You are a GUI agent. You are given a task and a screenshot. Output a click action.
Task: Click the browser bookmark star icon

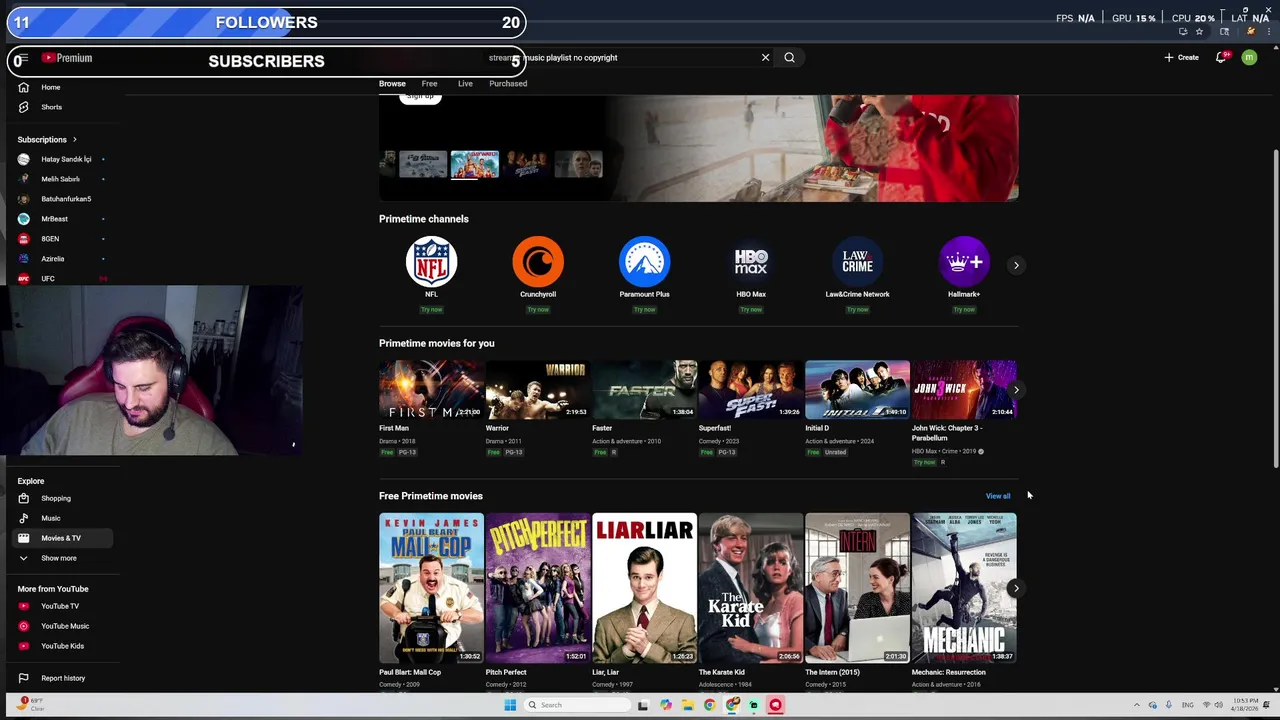1199,31
